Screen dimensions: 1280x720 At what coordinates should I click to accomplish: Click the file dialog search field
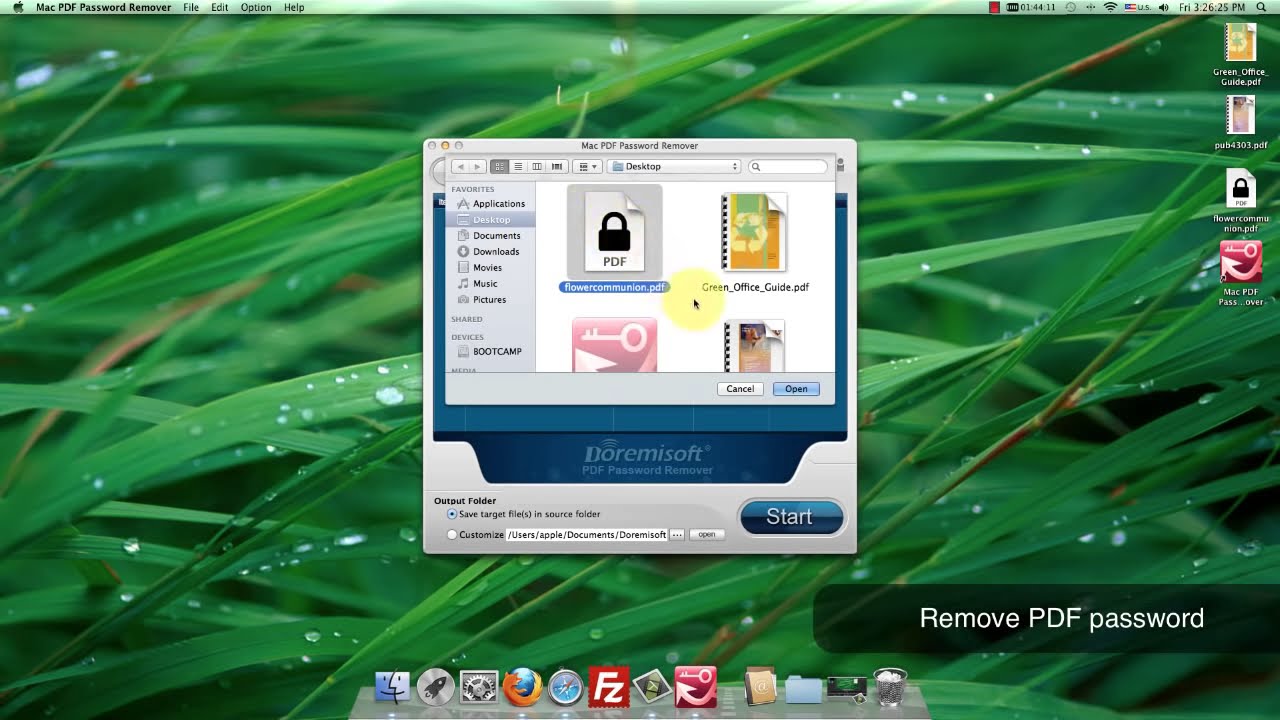point(788,167)
